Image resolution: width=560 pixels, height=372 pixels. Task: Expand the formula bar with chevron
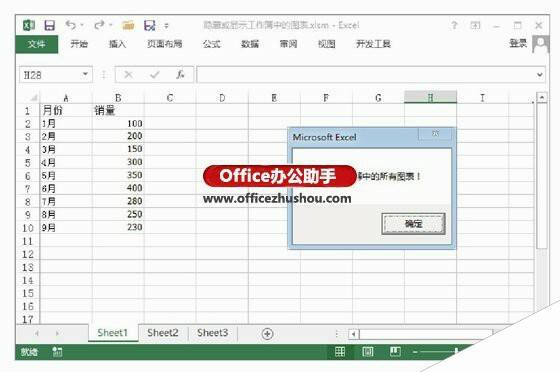(x=539, y=75)
